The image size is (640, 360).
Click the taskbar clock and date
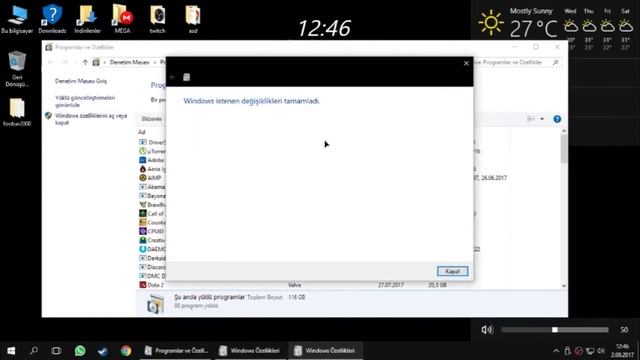622,351
